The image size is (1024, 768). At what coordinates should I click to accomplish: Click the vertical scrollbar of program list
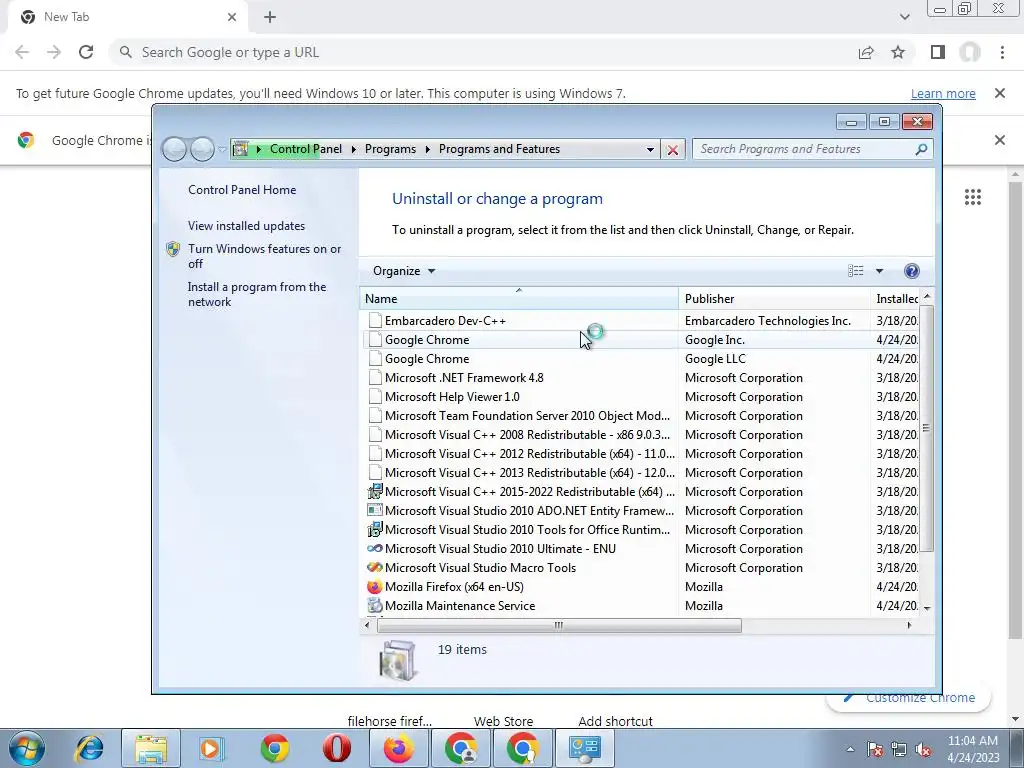point(926,428)
